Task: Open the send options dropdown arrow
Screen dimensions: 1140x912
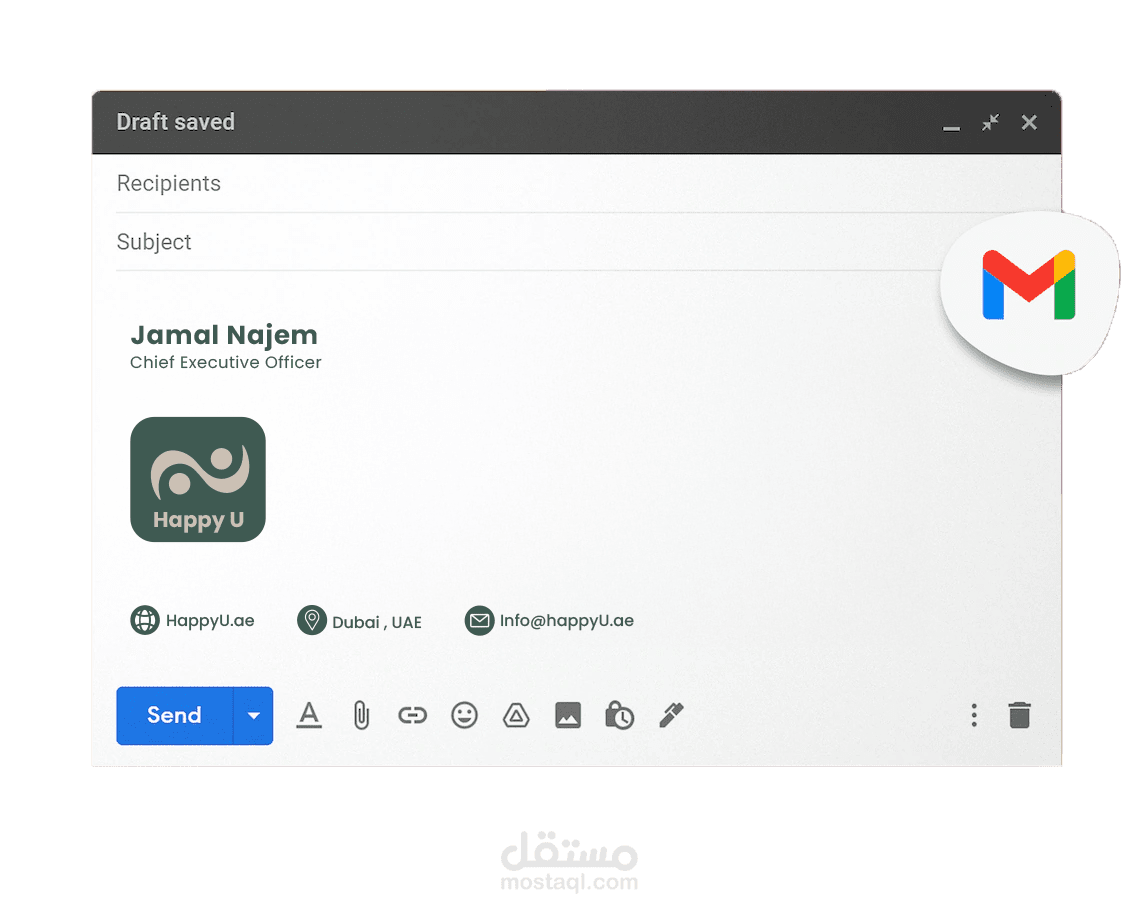Action: pos(253,716)
